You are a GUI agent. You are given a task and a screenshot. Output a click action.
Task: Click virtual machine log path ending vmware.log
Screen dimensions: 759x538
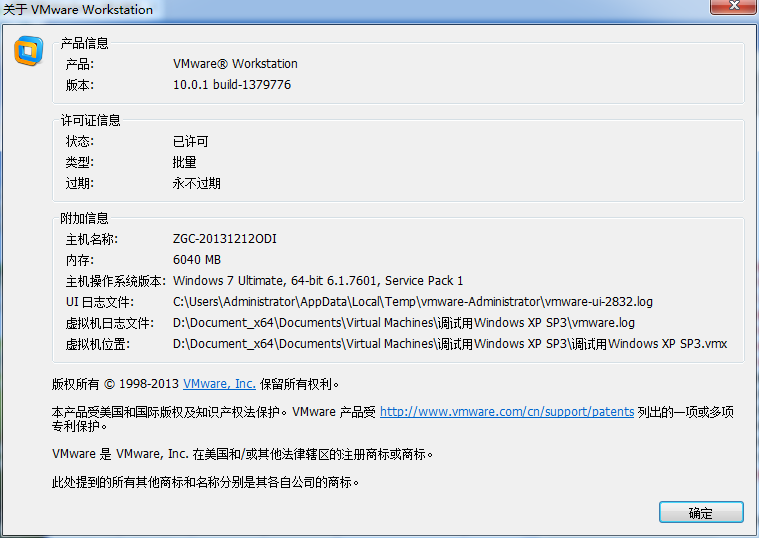pos(404,323)
